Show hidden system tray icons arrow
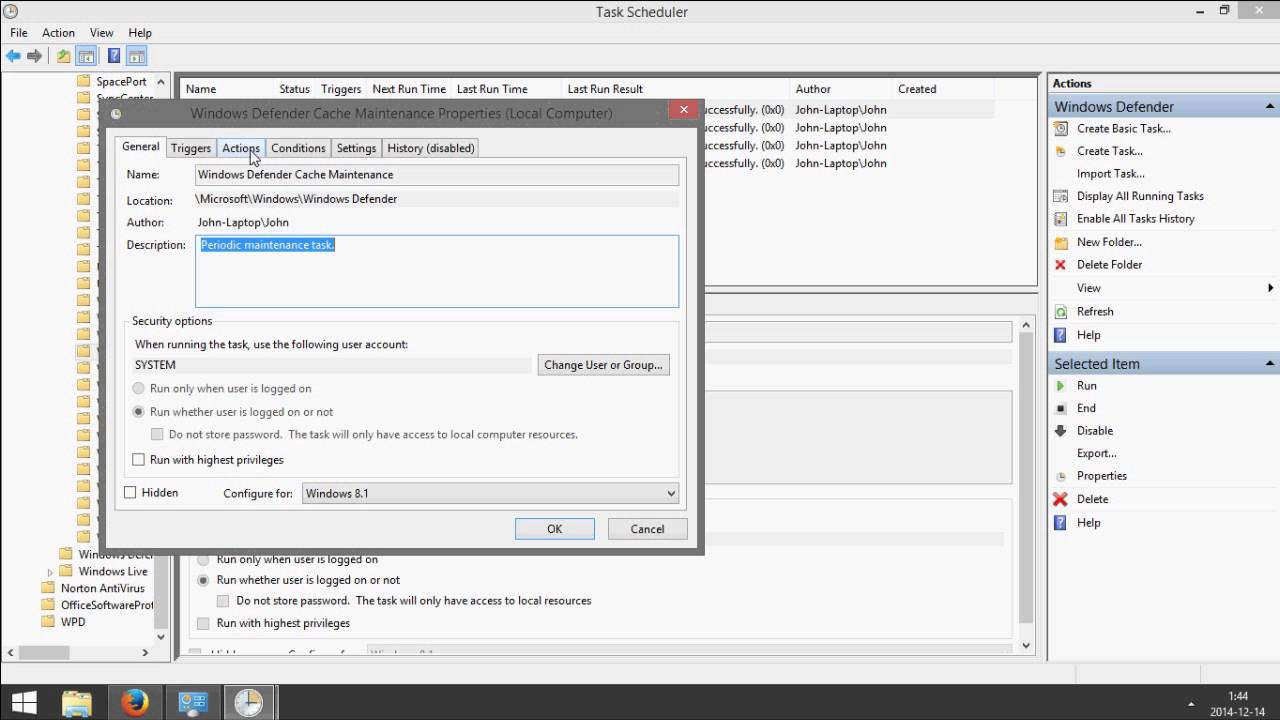Viewport: 1280px width, 720px height. (x=1191, y=703)
